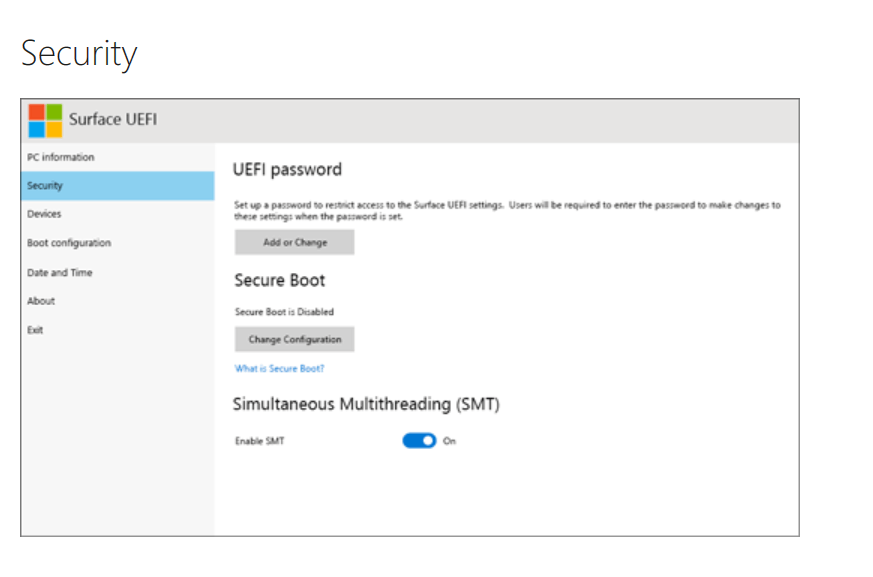Click the large Security page title
Screen dimensions: 873x577
tap(79, 54)
